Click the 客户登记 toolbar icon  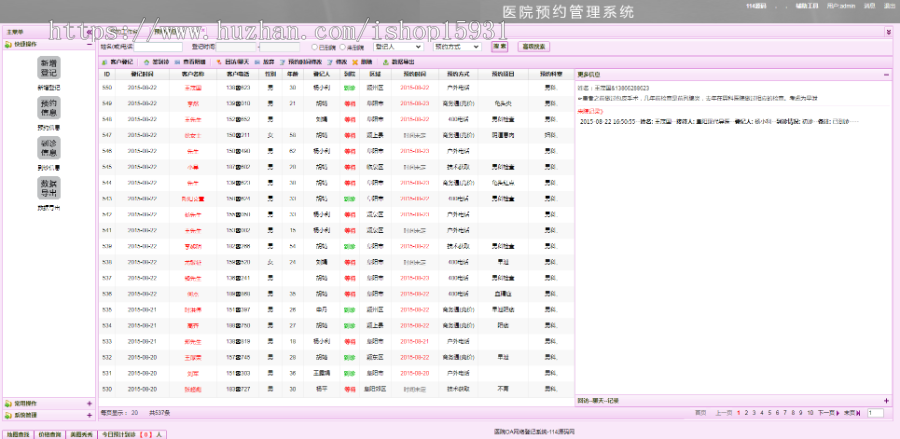pos(104,62)
